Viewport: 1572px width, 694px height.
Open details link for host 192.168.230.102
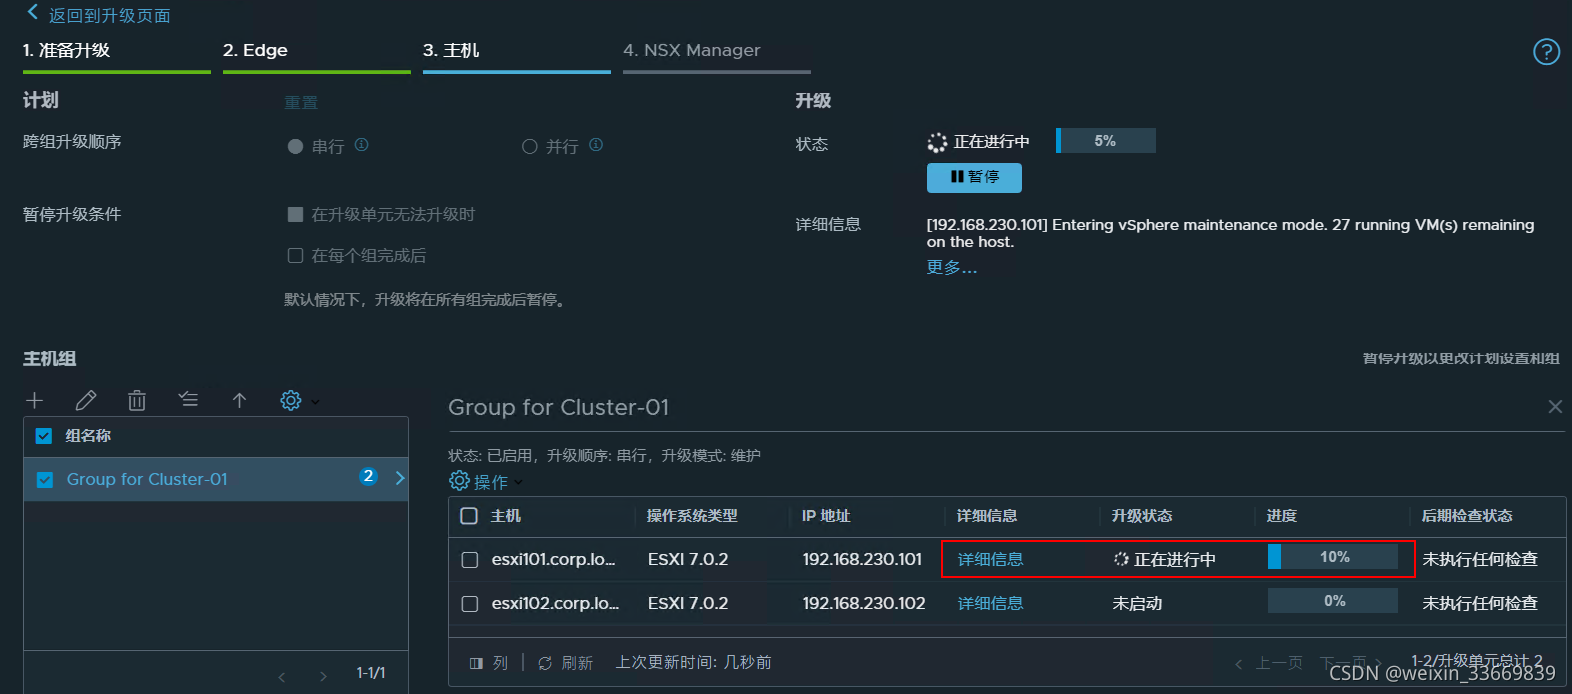click(990, 604)
